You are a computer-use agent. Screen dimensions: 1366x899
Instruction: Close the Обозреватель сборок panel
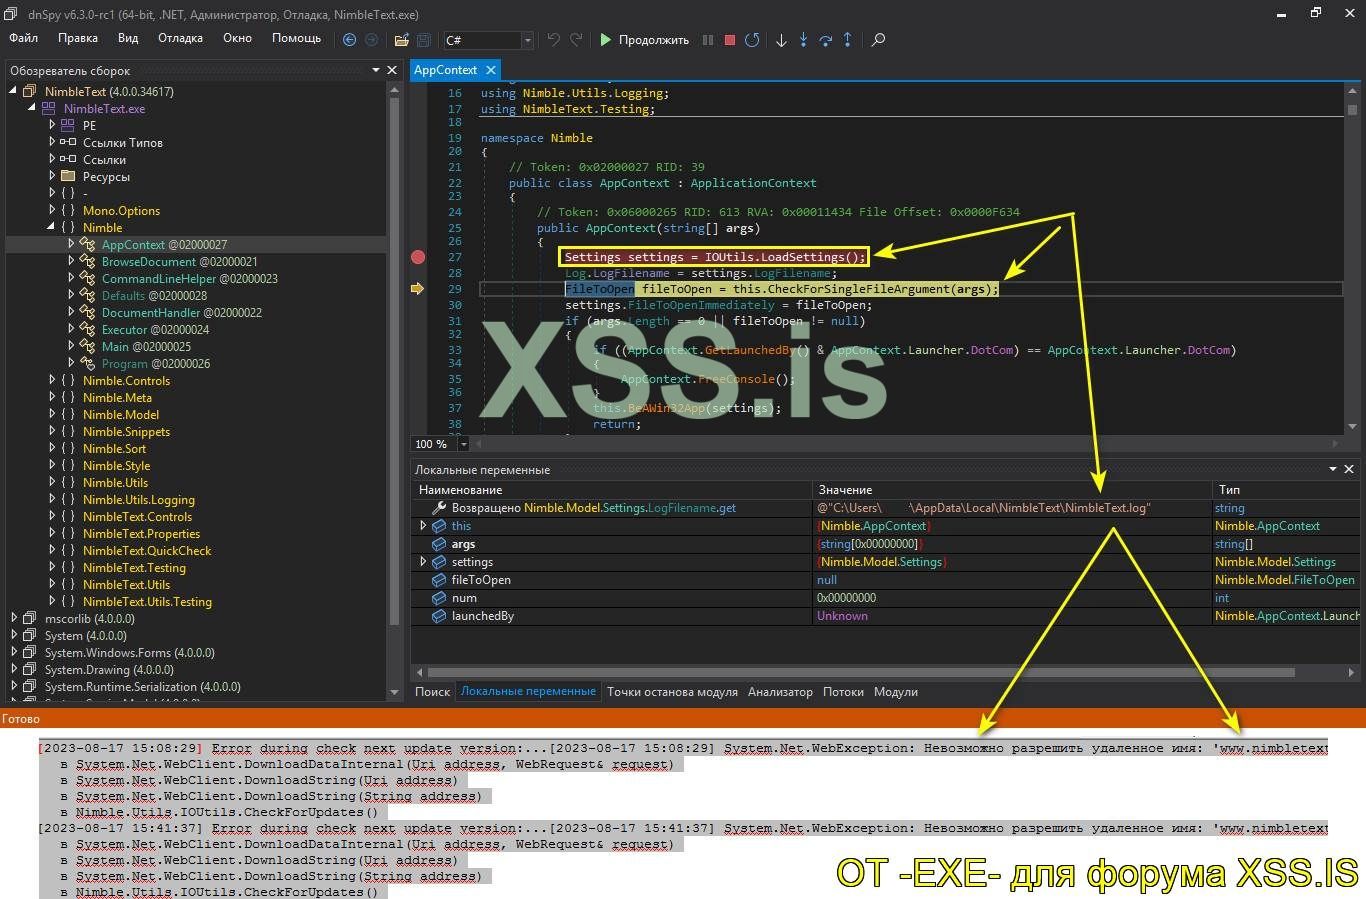pos(393,70)
